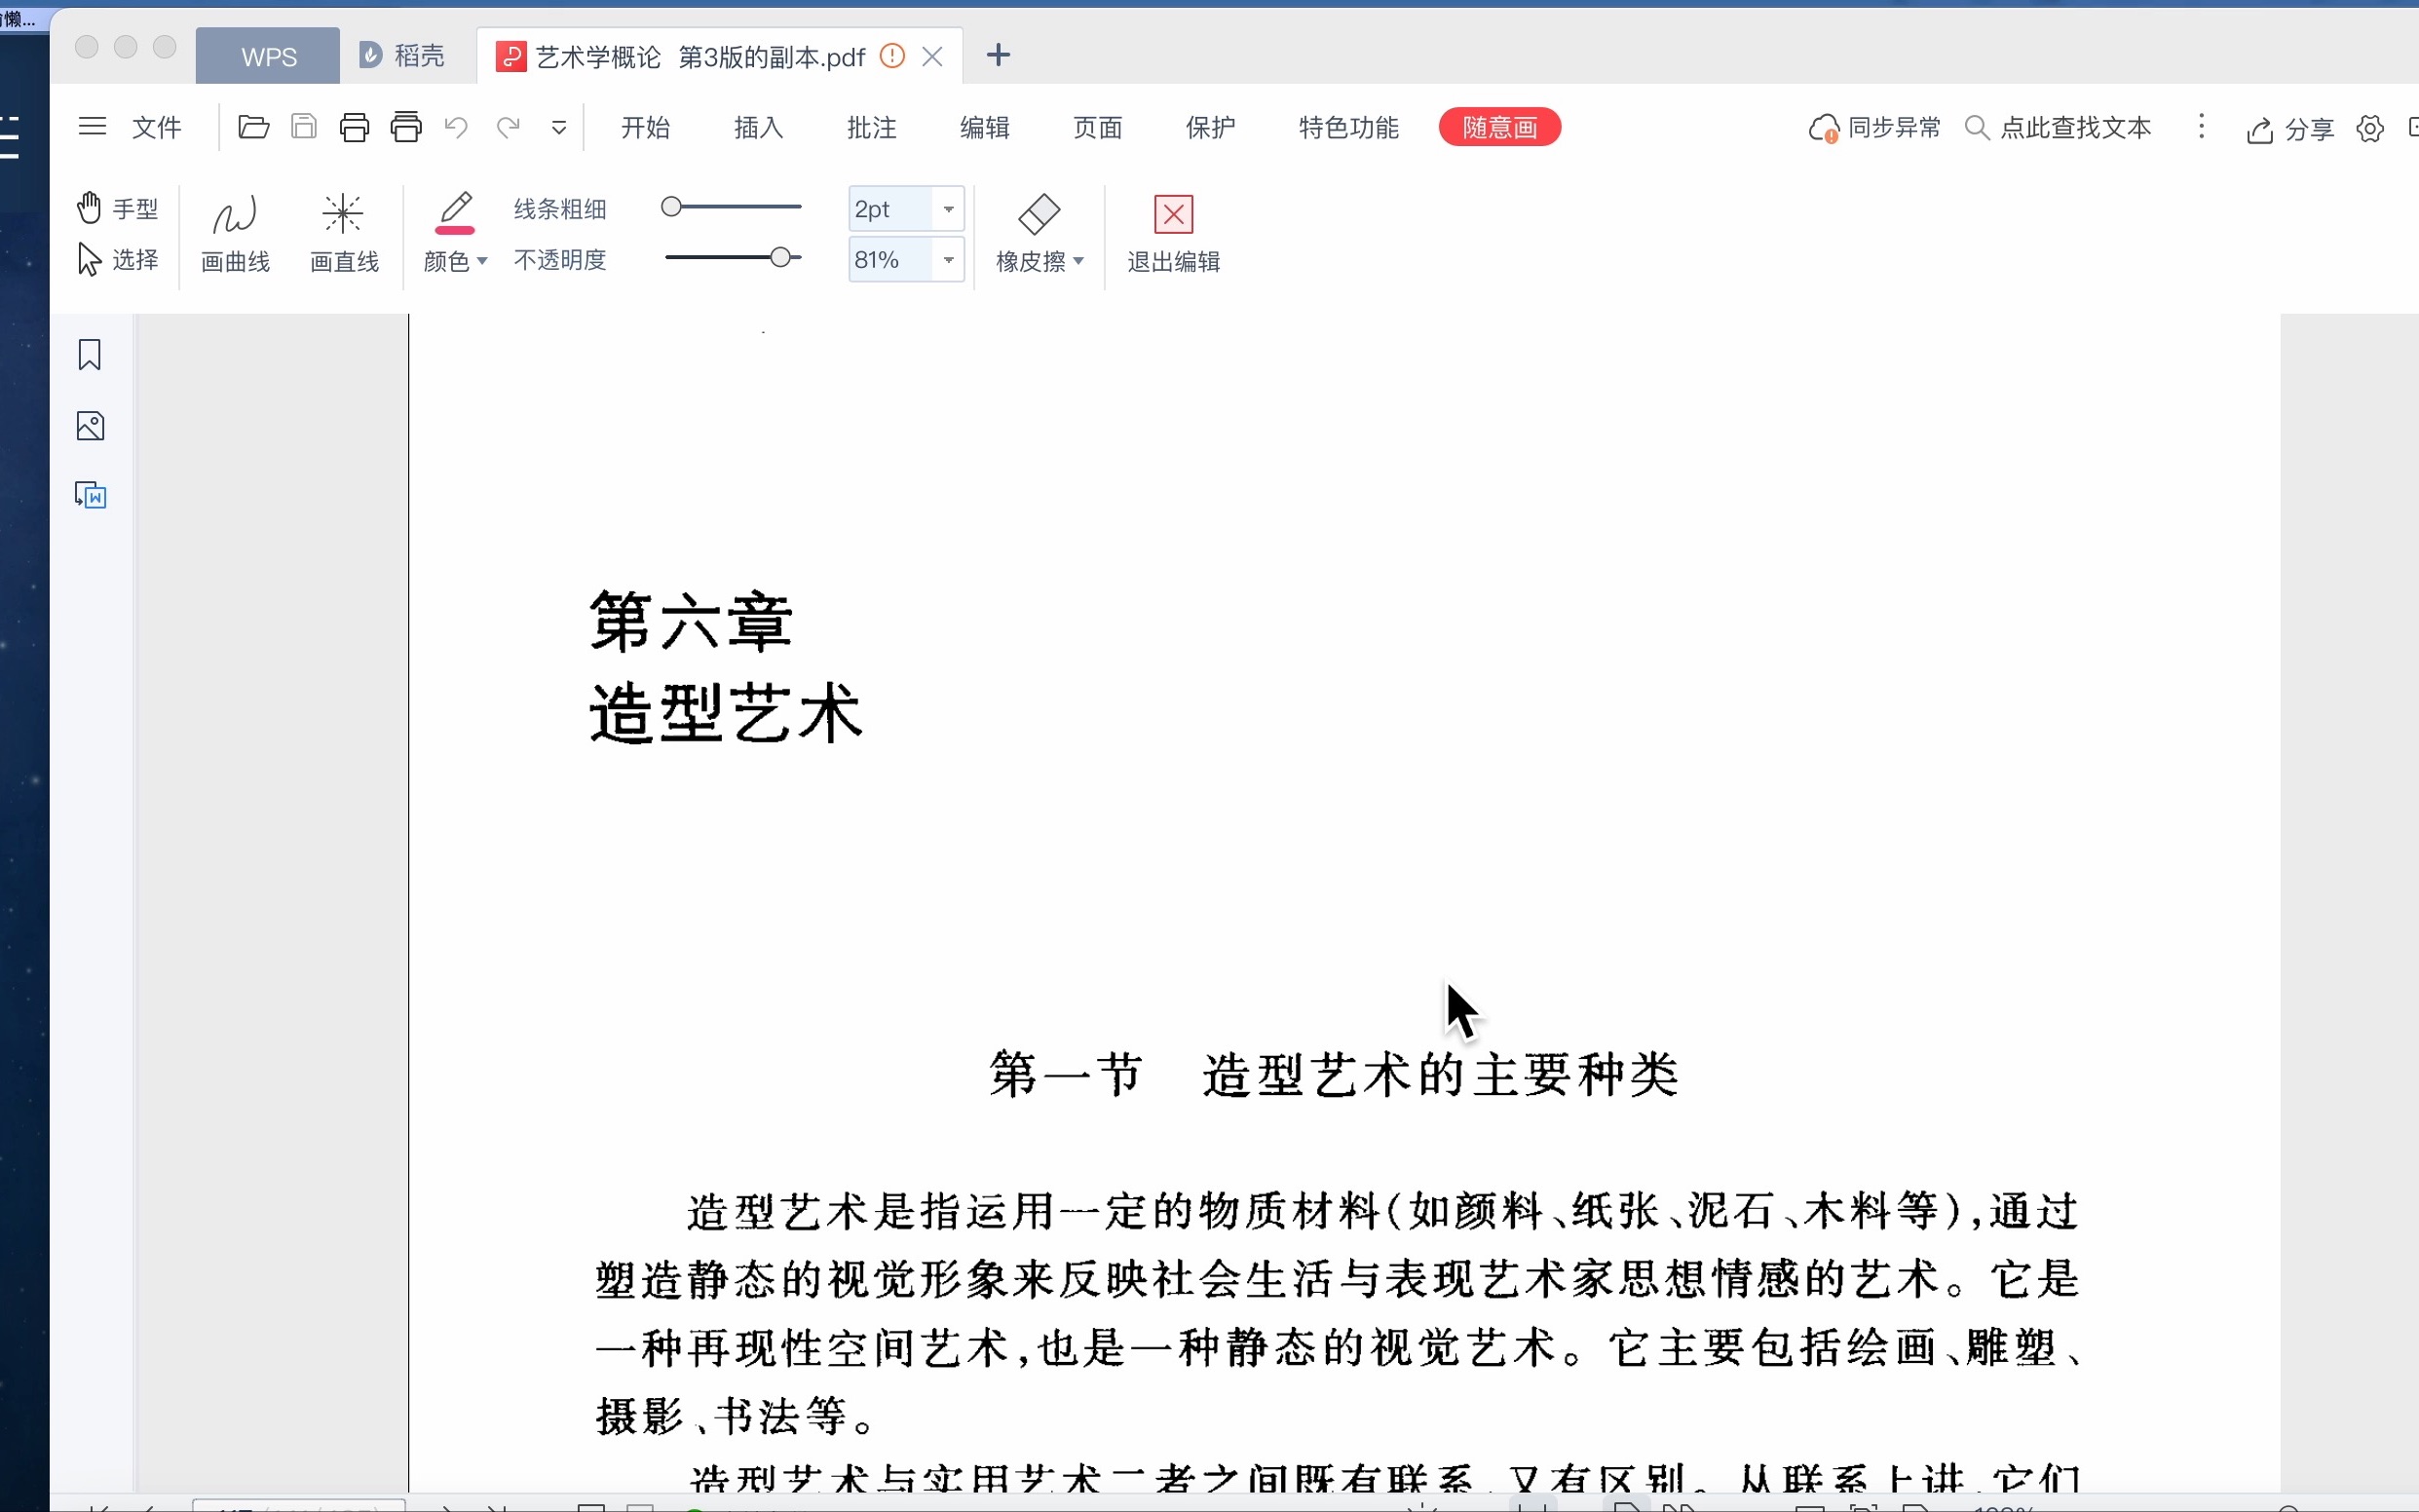Click in the 点此查找文本 search field
This screenshot has height=1512, width=2419.
pos(2075,128)
